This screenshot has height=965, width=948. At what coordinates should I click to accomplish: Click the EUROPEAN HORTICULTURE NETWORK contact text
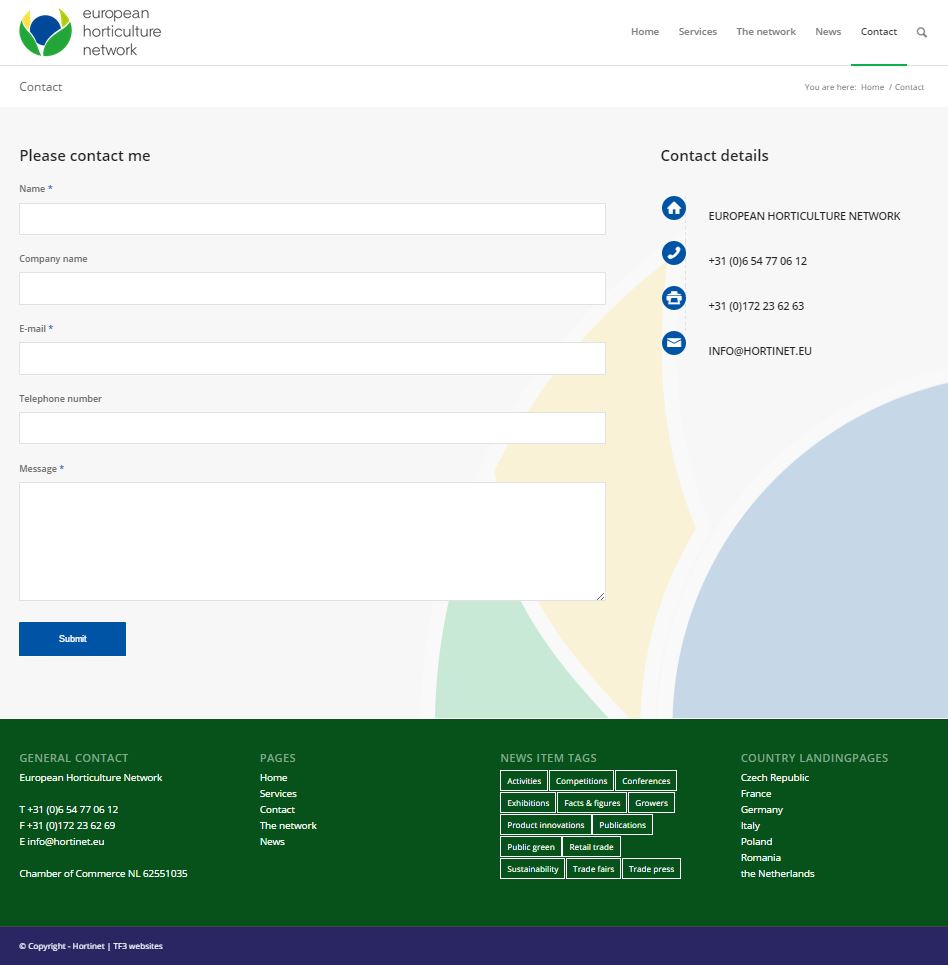tap(804, 216)
